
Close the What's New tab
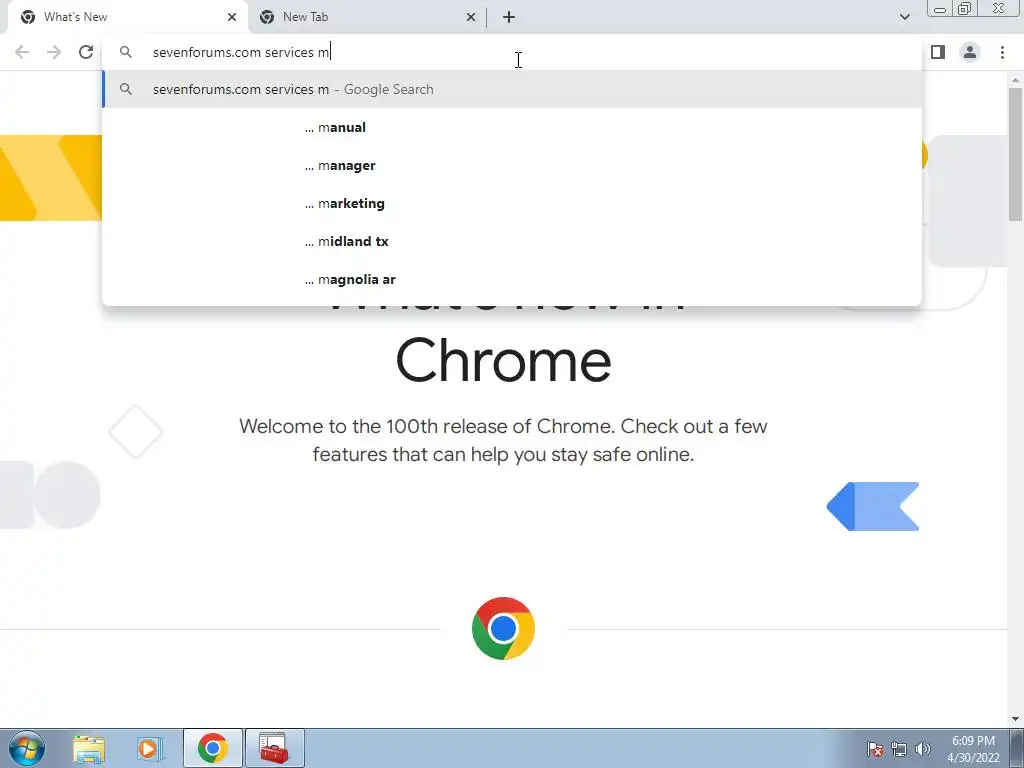point(232,17)
